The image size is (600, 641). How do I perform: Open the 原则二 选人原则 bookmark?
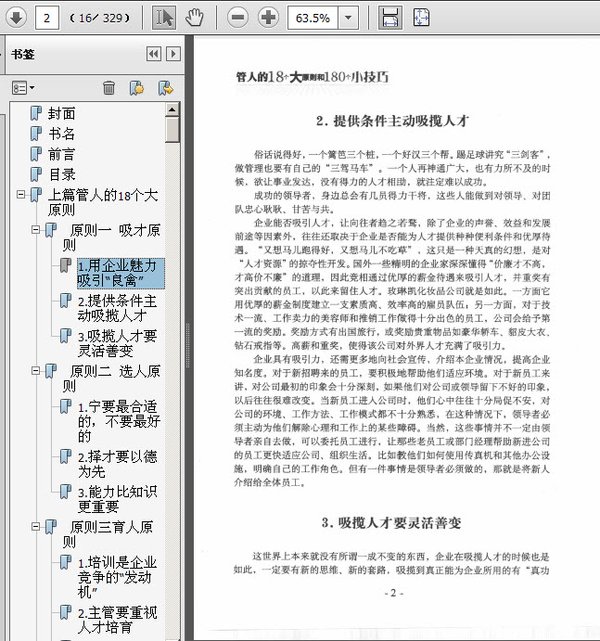[x=112, y=379]
